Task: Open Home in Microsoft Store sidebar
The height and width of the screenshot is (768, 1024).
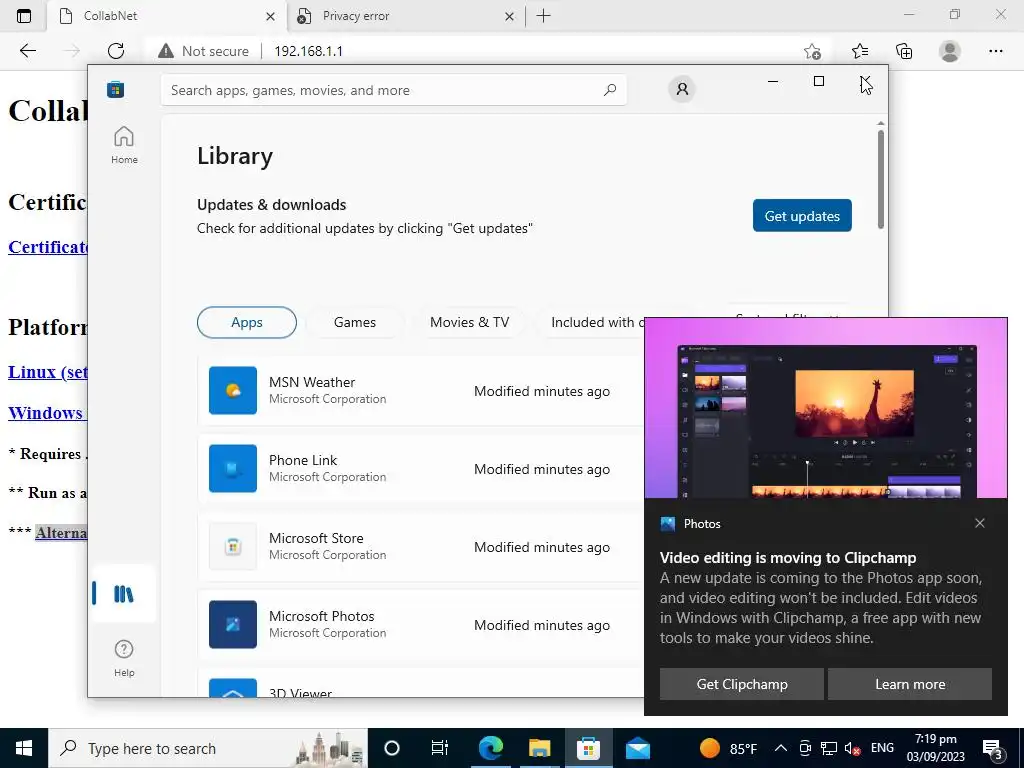Action: (124, 145)
